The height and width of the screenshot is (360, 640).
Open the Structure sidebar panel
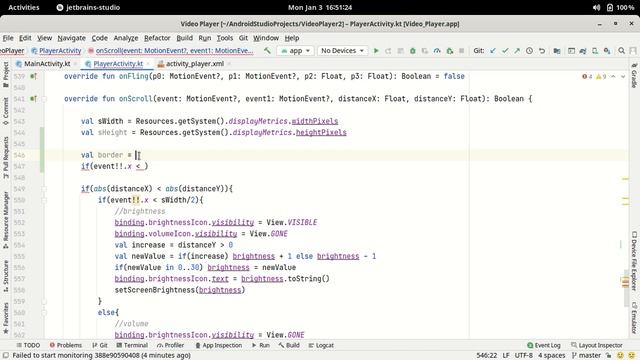6,276
